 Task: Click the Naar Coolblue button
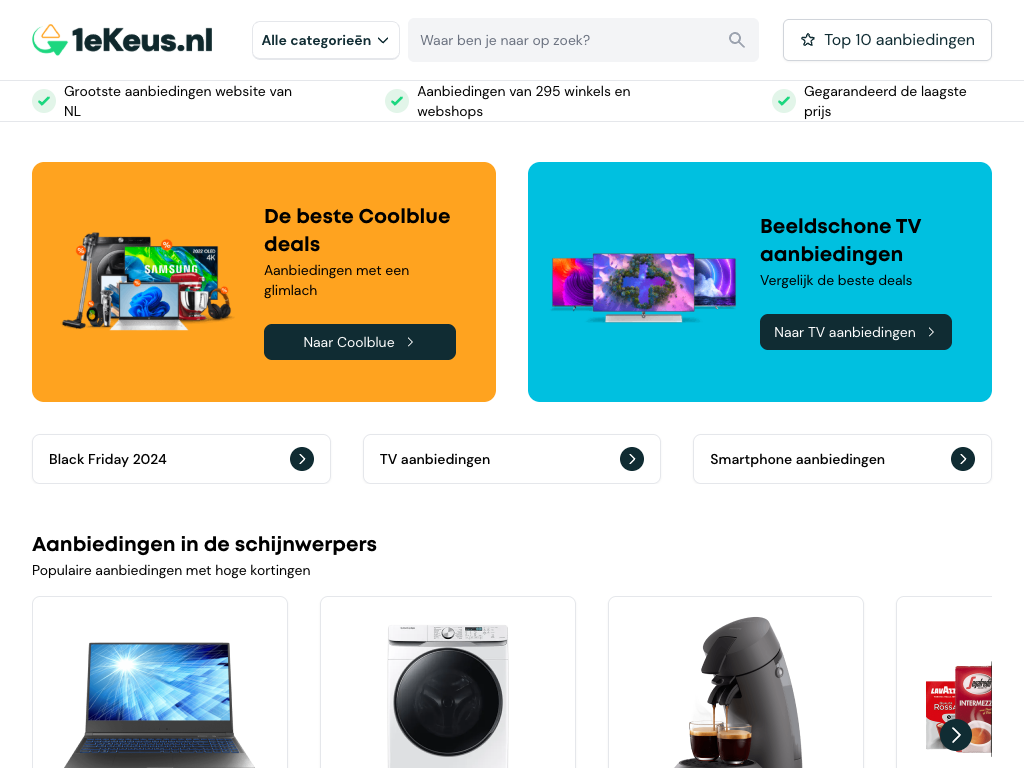point(360,342)
